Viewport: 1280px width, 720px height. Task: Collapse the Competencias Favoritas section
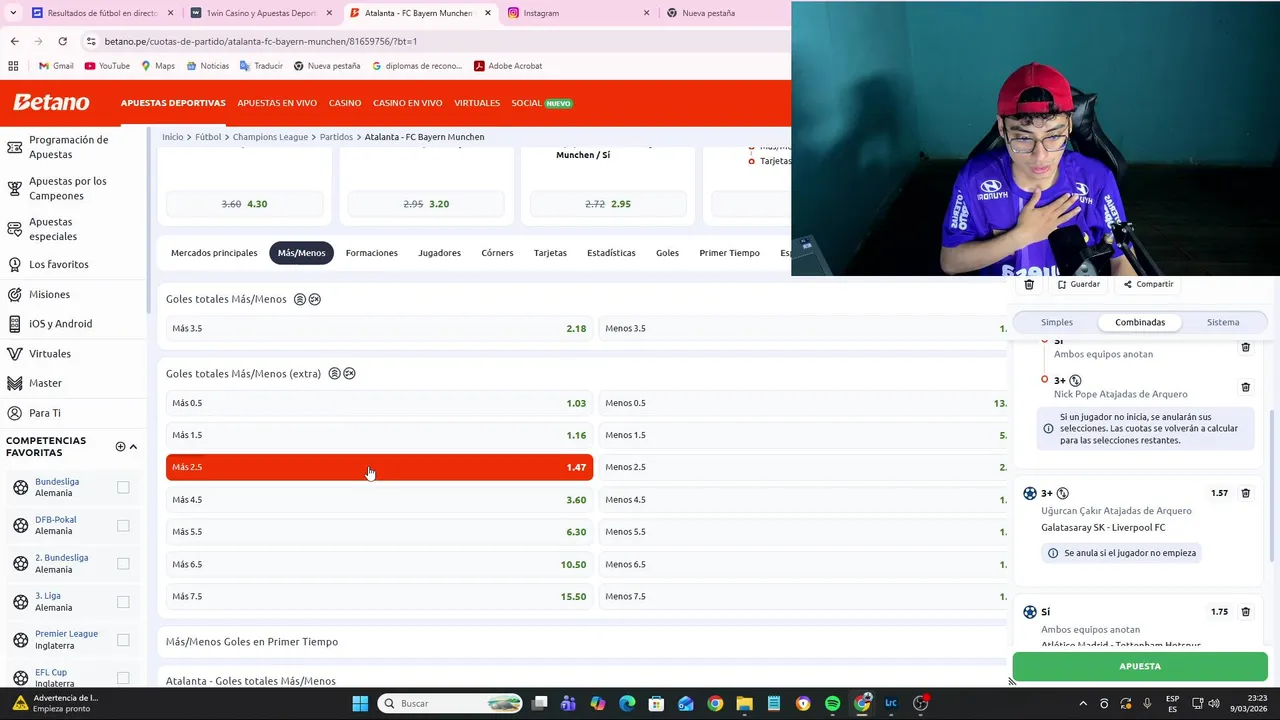click(x=133, y=447)
